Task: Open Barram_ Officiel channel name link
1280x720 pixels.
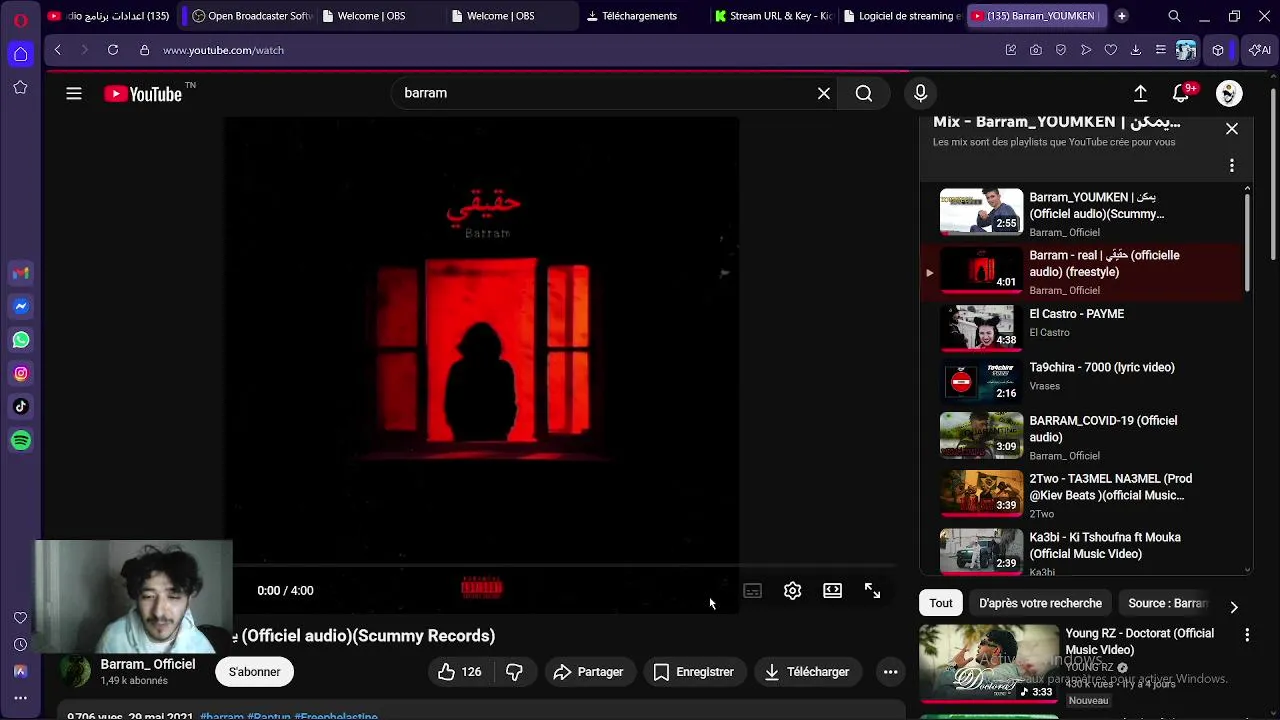Action: (147, 664)
